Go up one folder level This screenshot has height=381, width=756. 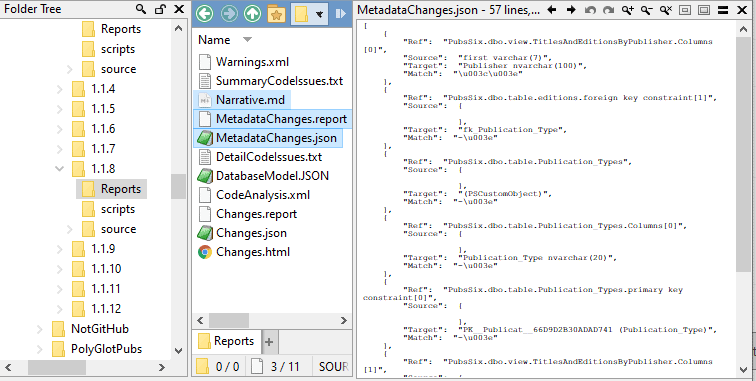coord(253,14)
